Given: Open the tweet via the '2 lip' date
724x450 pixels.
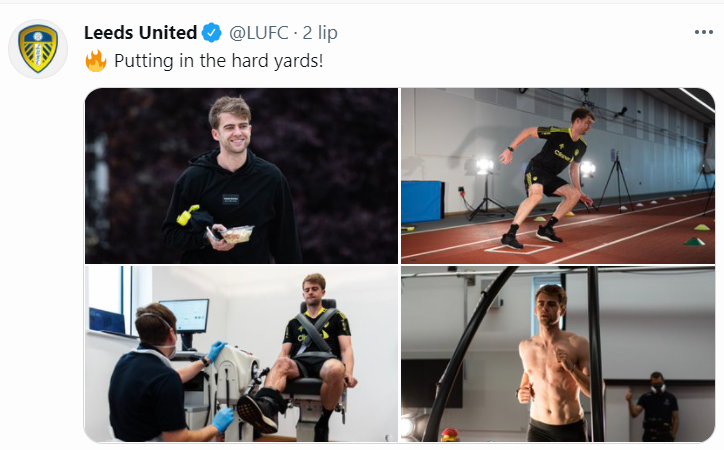Looking at the screenshot, I should tap(321, 33).
